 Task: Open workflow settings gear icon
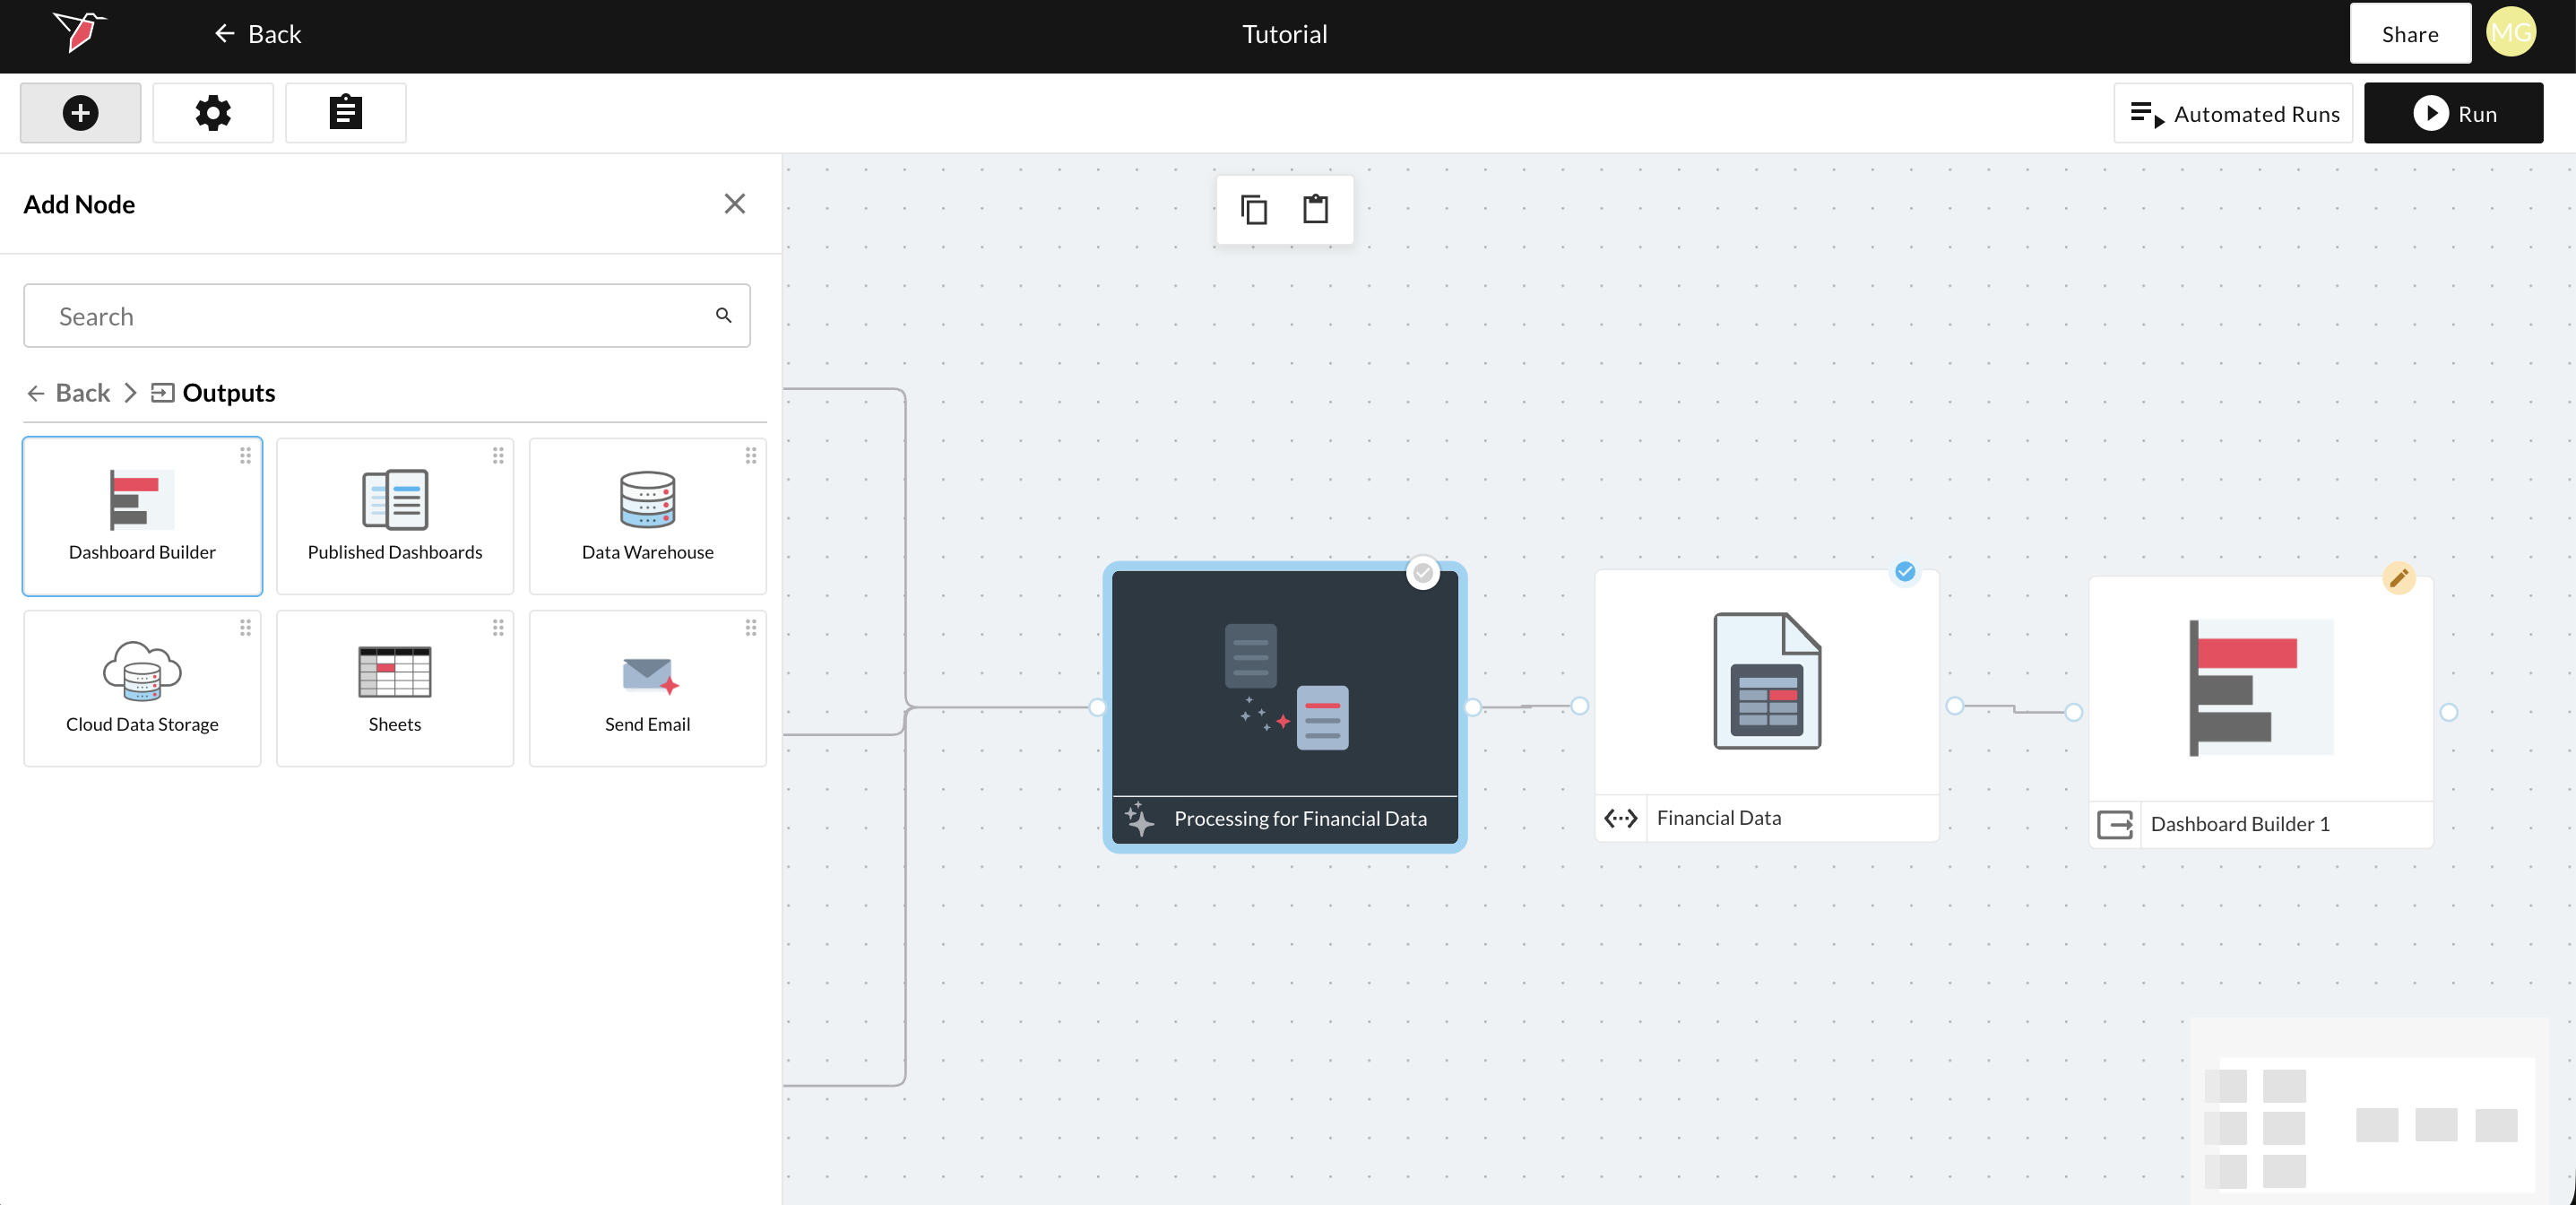(213, 113)
